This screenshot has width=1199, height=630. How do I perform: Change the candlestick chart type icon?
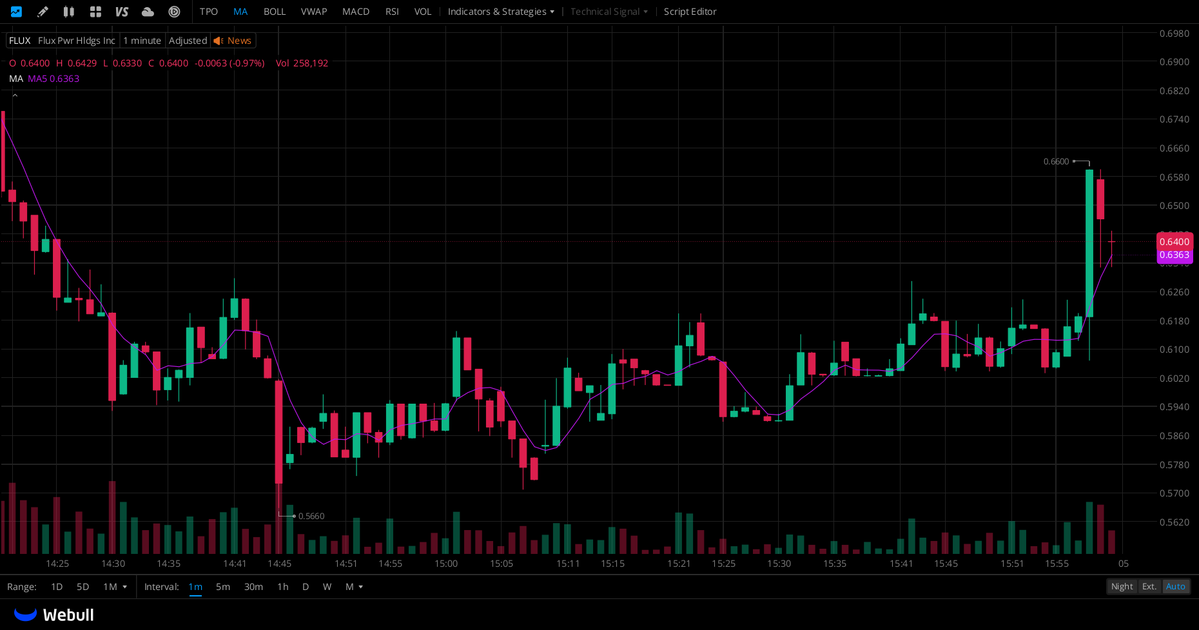(x=69, y=11)
